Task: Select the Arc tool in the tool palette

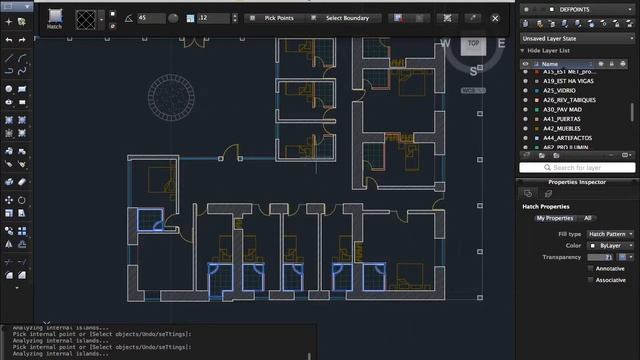Action: tap(22, 58)
